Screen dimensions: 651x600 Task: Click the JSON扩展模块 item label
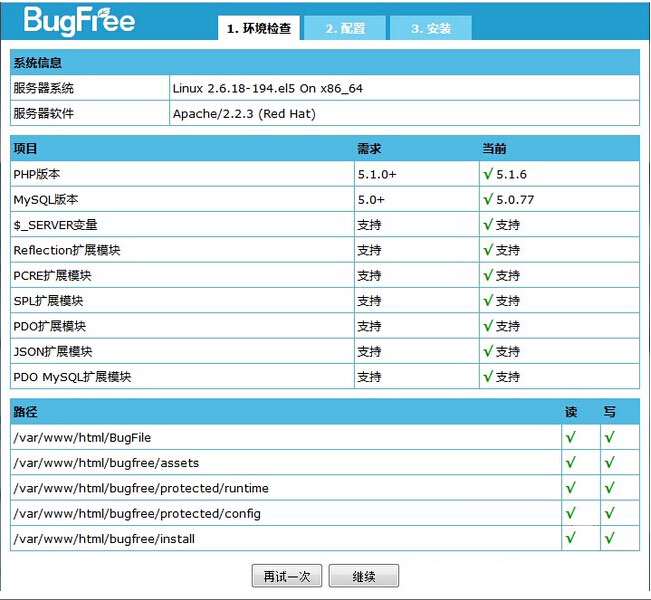53,352
